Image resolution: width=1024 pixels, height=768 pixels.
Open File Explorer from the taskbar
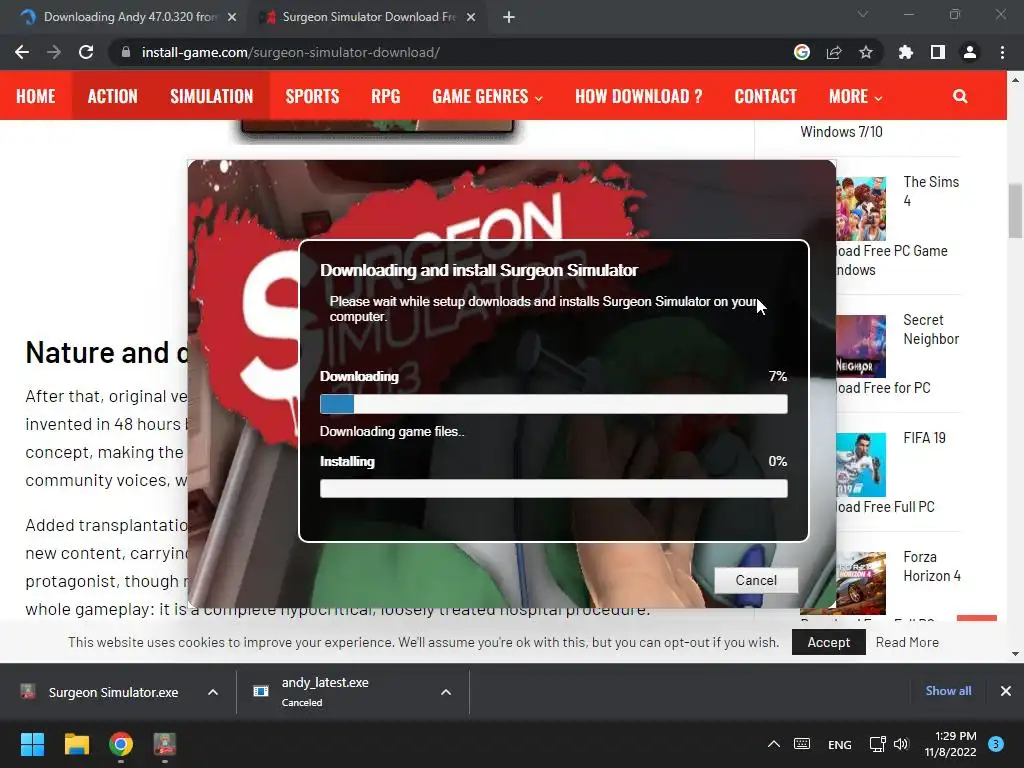76,744
